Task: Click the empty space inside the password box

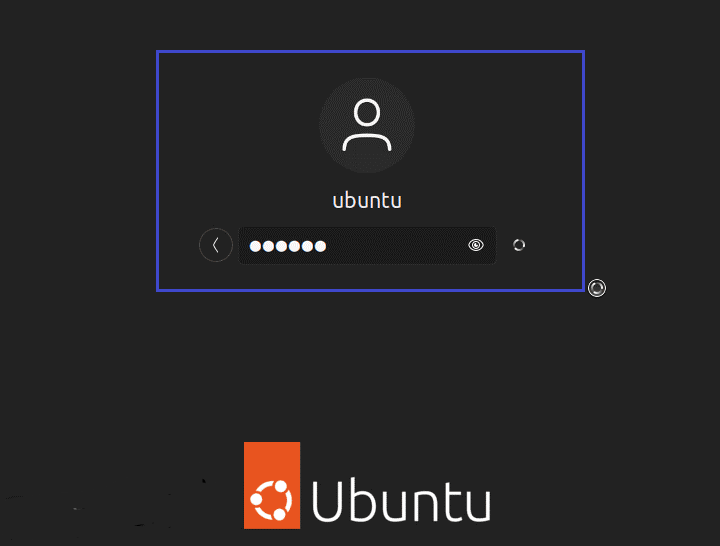Action: tap(395, 245)
